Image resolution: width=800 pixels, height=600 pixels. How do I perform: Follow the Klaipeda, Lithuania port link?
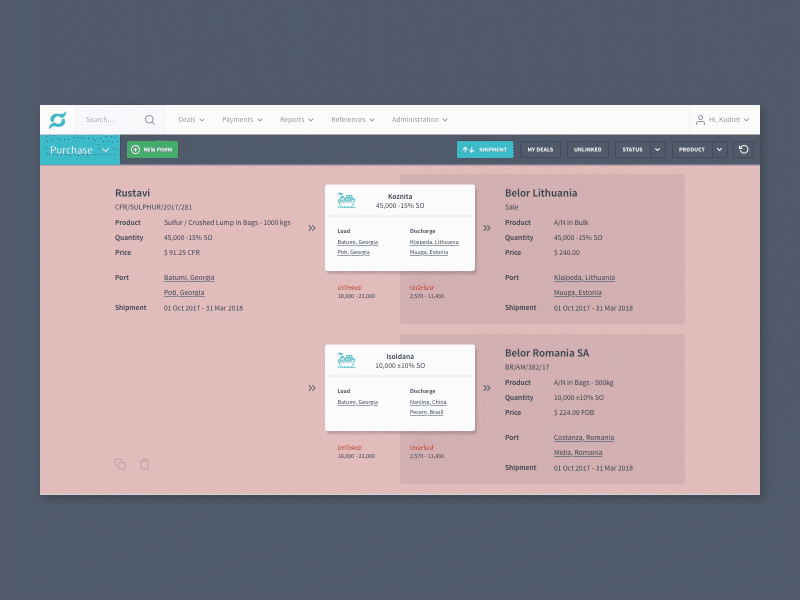584,278
